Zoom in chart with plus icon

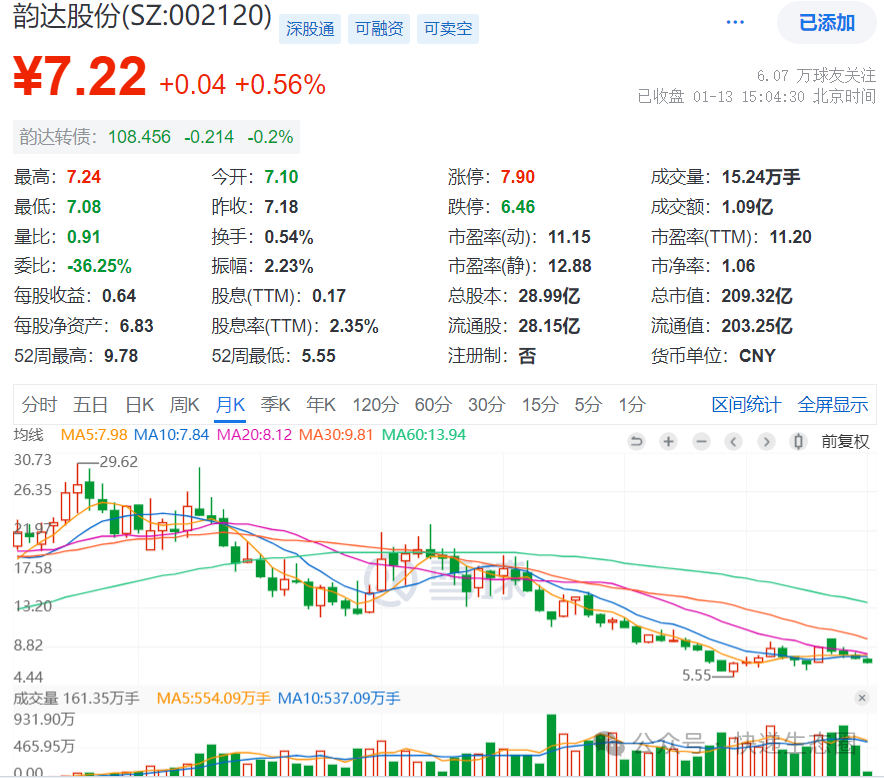pos(669,441)
